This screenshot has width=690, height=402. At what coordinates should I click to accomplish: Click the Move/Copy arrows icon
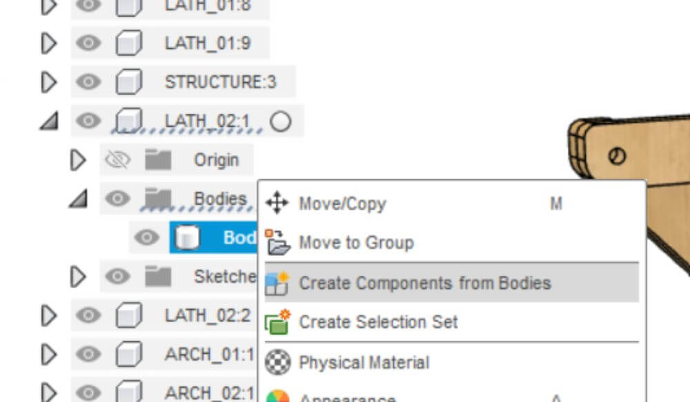(277, 203)
